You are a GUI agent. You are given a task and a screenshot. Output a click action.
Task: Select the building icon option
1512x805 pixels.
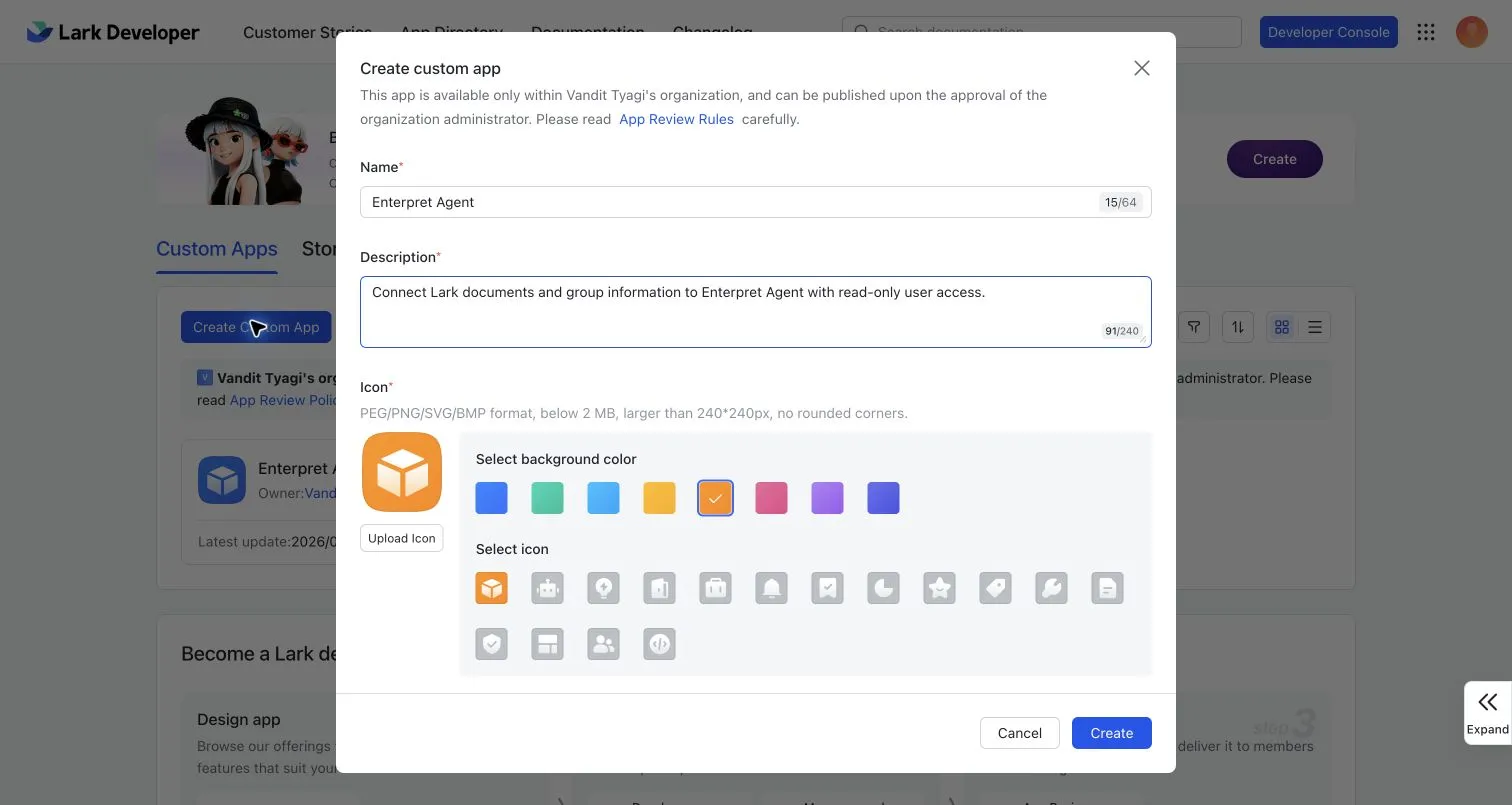click(x=660, y=588)
